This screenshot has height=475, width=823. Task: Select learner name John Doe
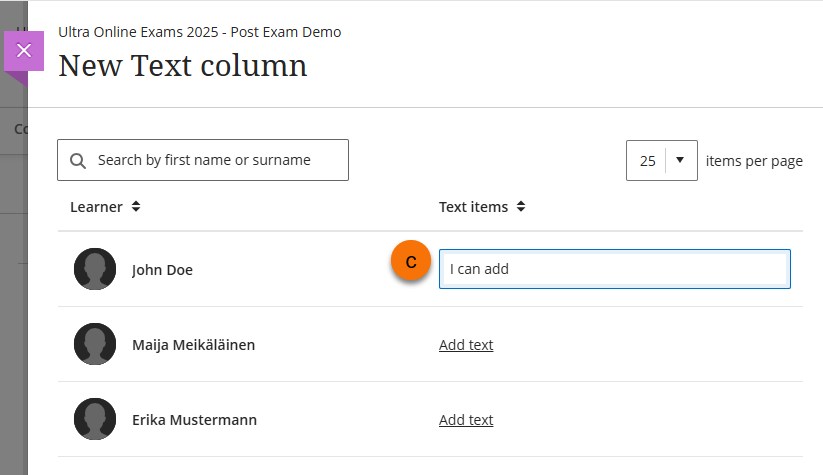(162, 270)
